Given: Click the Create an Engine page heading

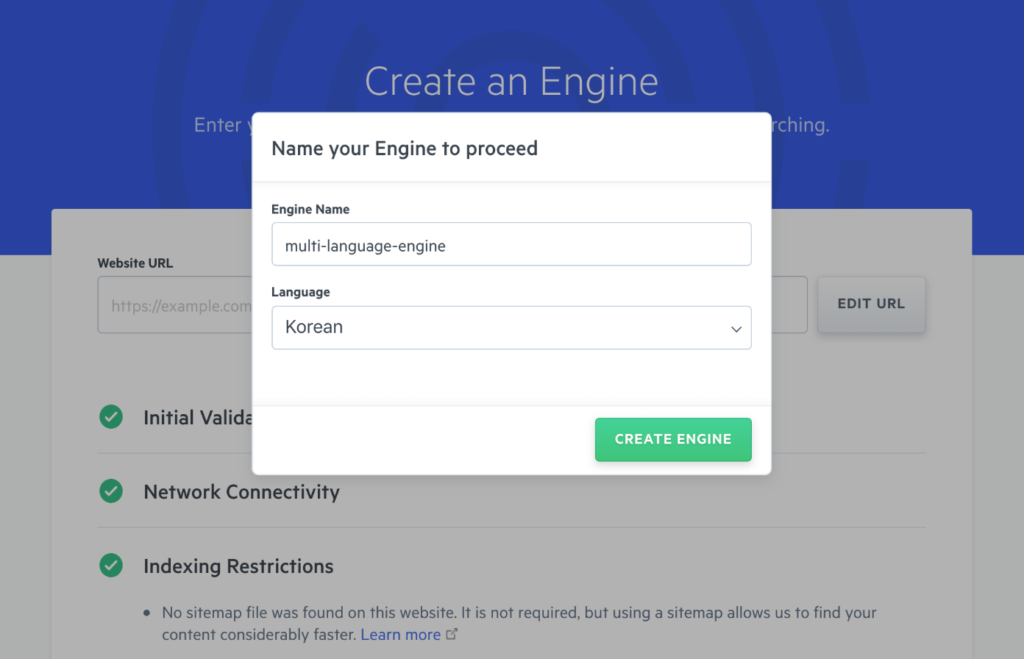Looking at the screenshot, I should (511, 82).
